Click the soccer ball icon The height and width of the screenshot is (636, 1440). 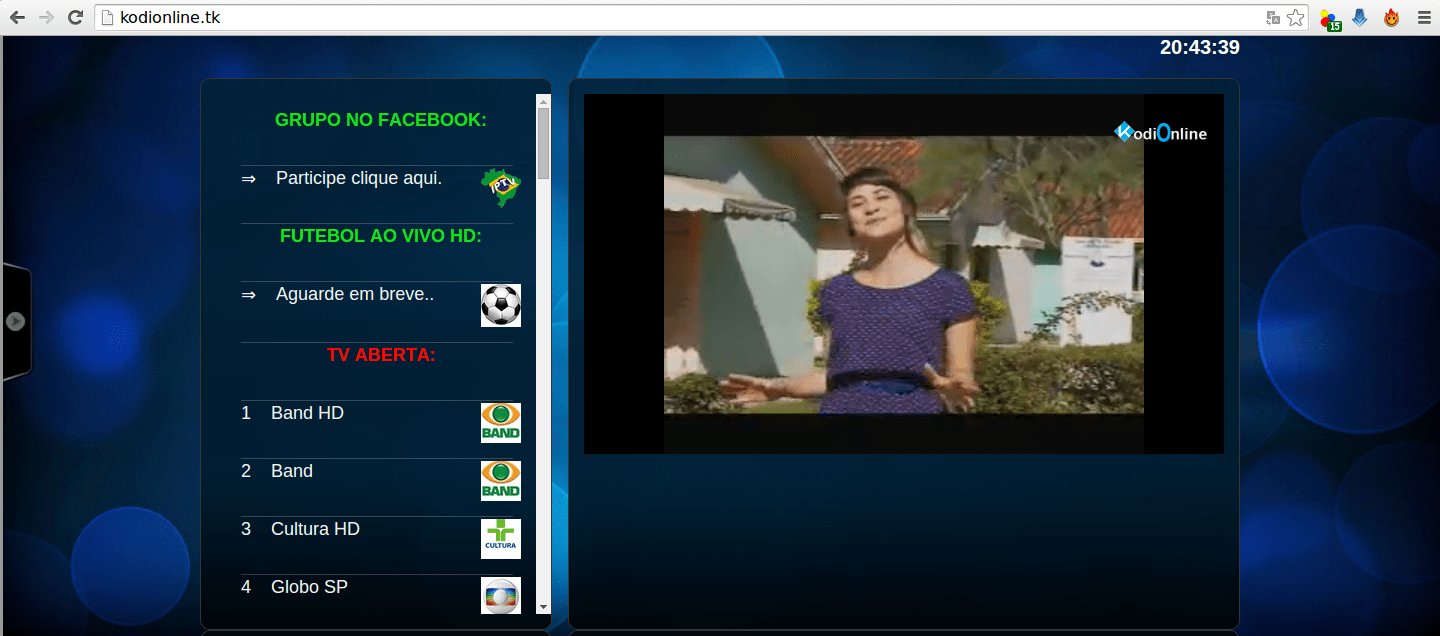click(x=500, y=306)
